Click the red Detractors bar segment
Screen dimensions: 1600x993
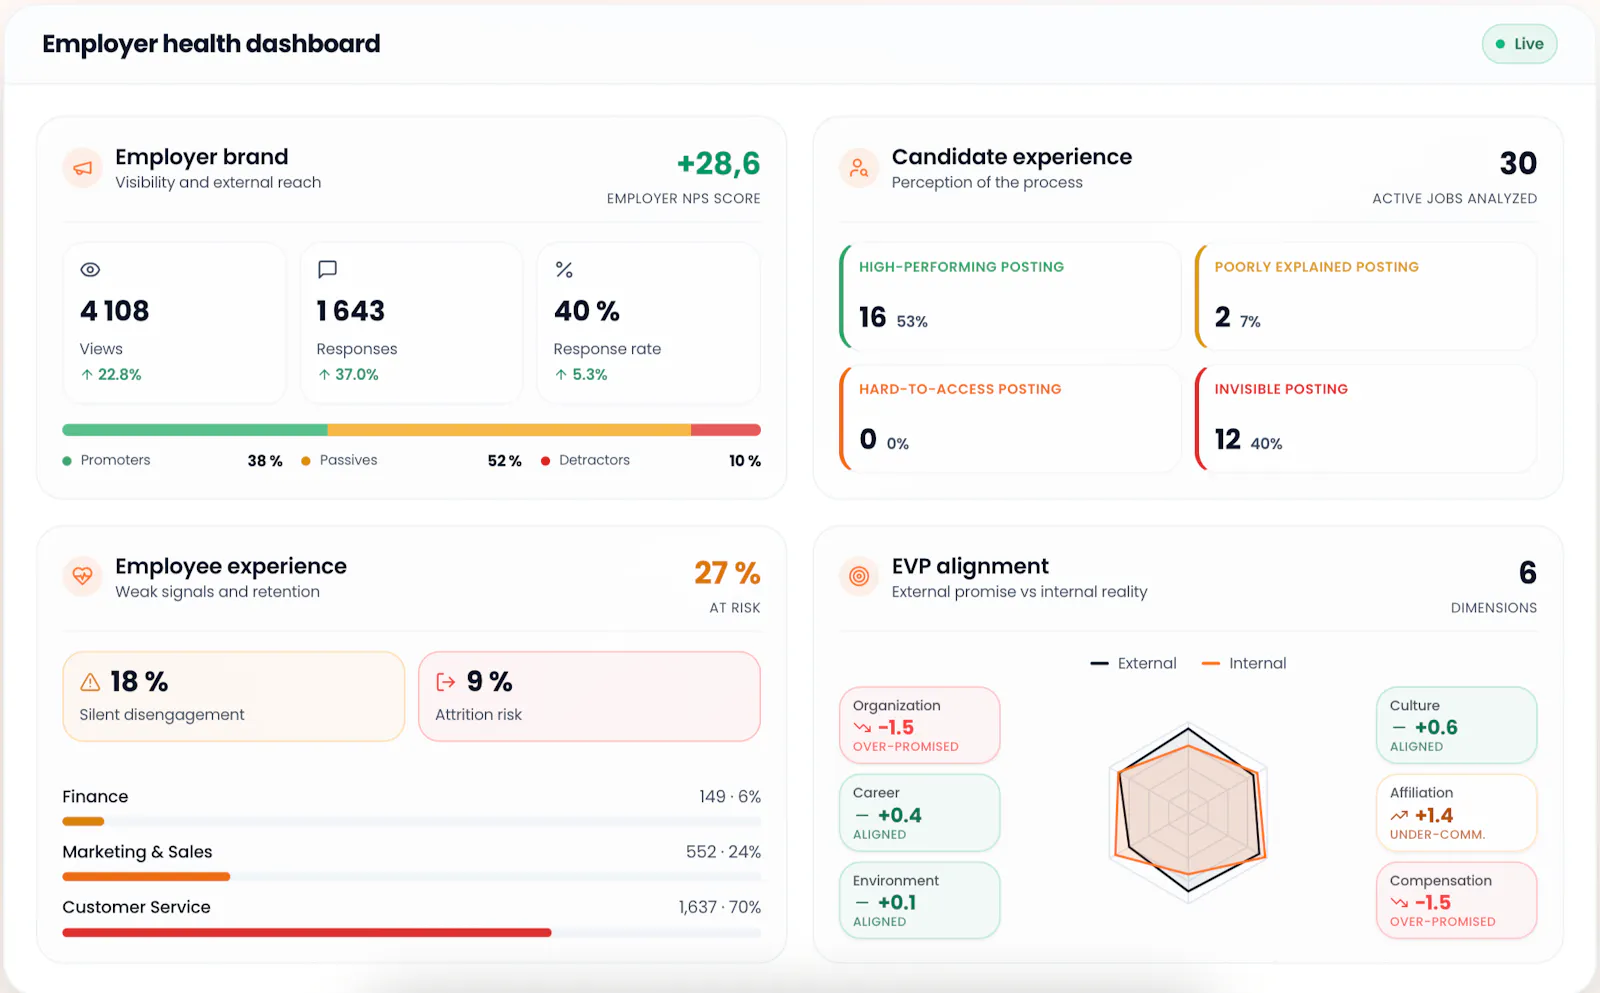pos(726,430)
